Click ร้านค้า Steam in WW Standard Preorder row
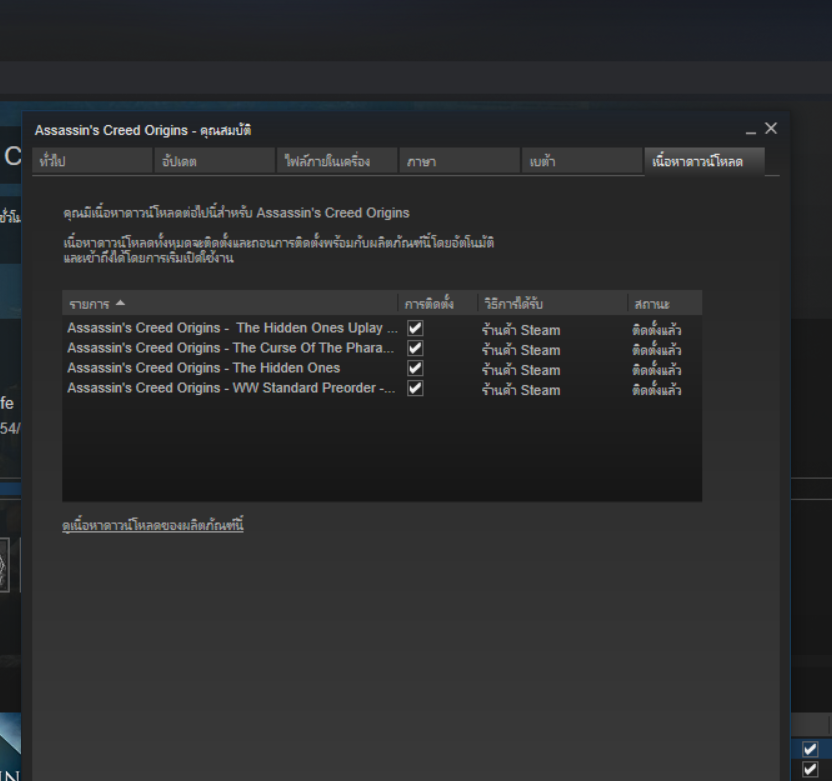The width and height of the screenshot is (832, 781). 521,390
